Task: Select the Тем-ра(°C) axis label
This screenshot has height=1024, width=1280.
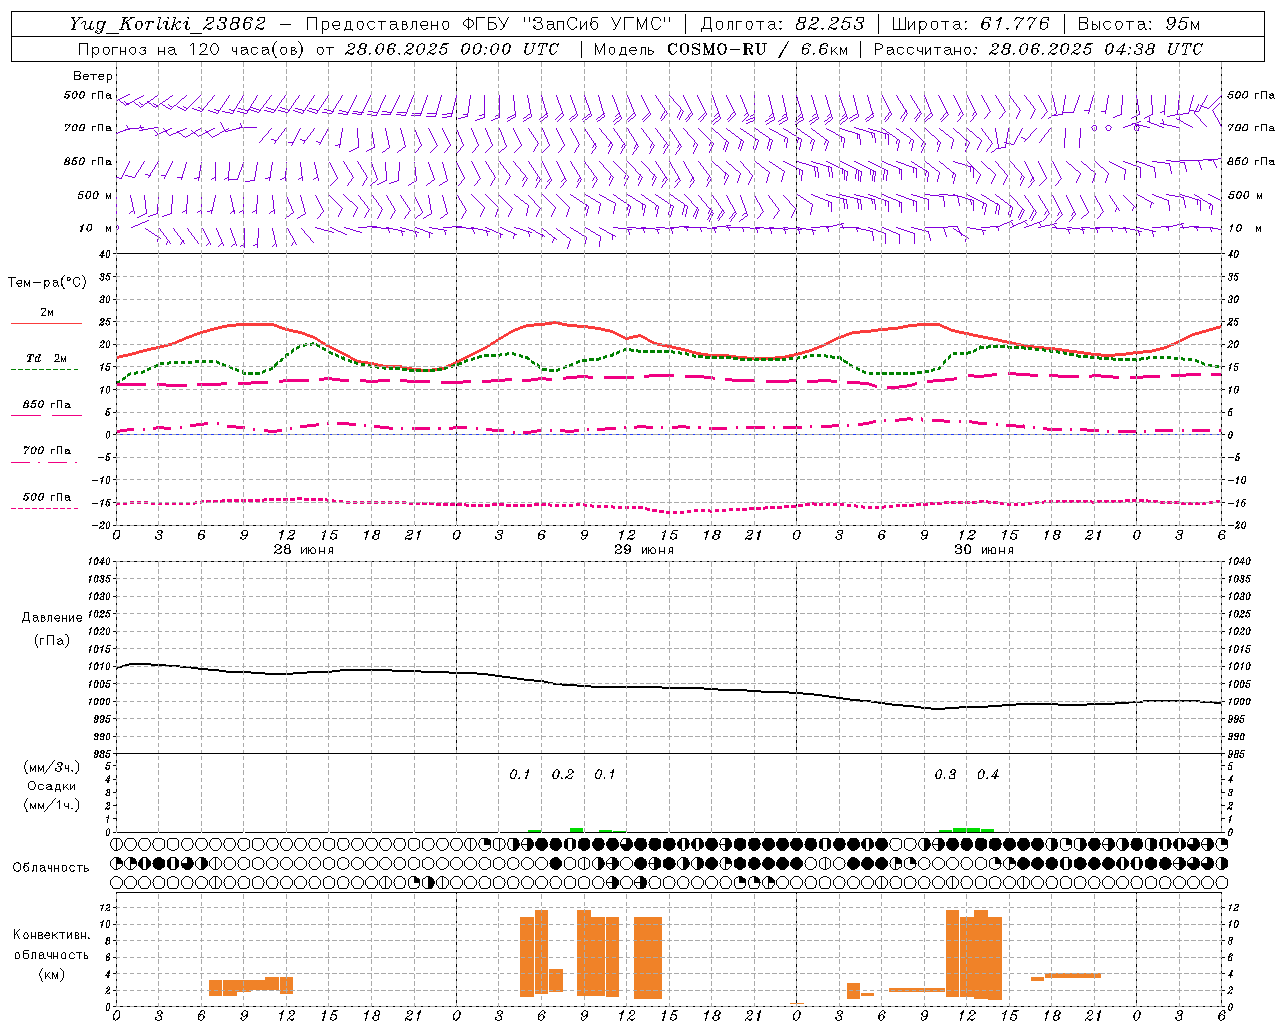Action: [47, 283]
